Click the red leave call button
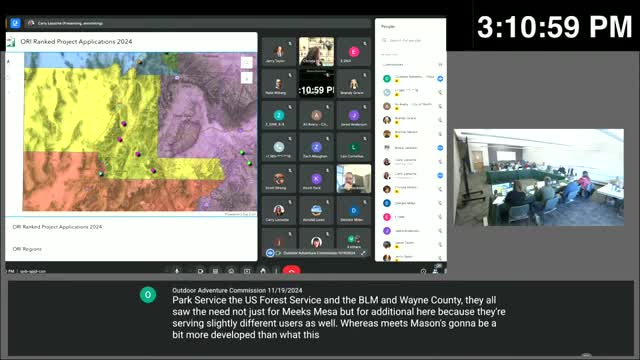 click(291, 271)
